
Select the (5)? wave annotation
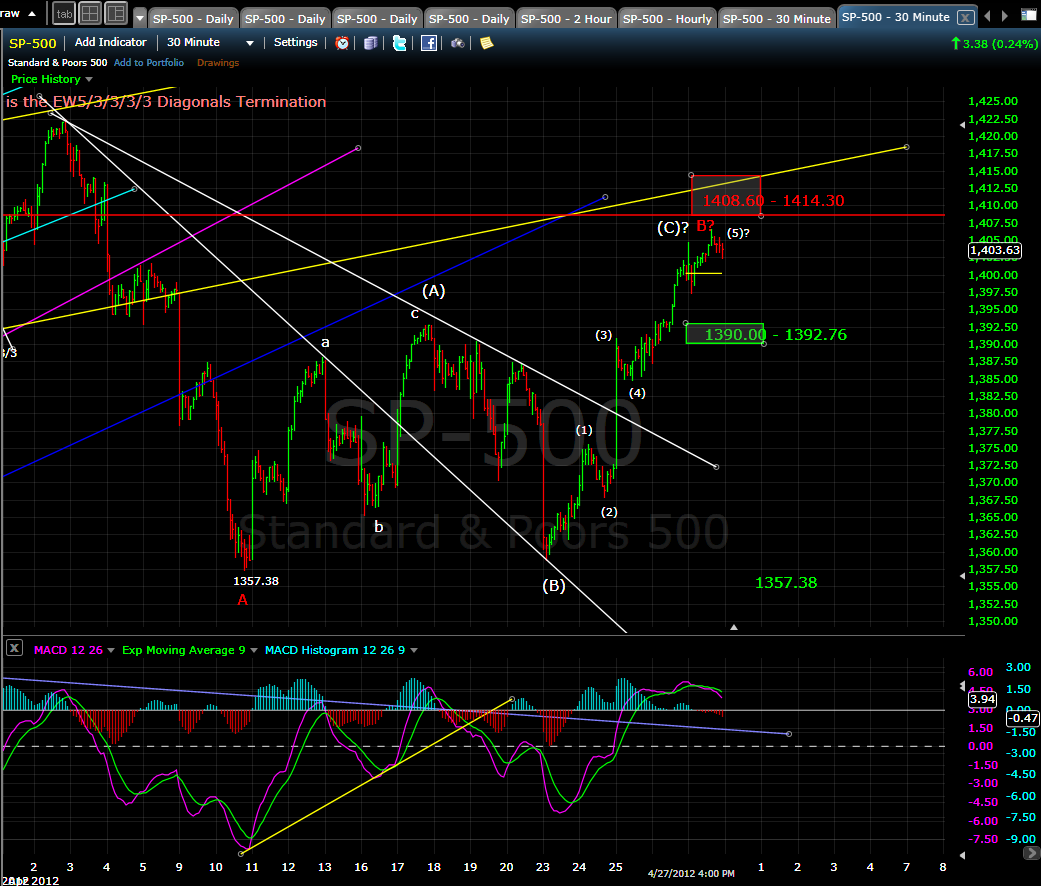[x=738, y=233]
